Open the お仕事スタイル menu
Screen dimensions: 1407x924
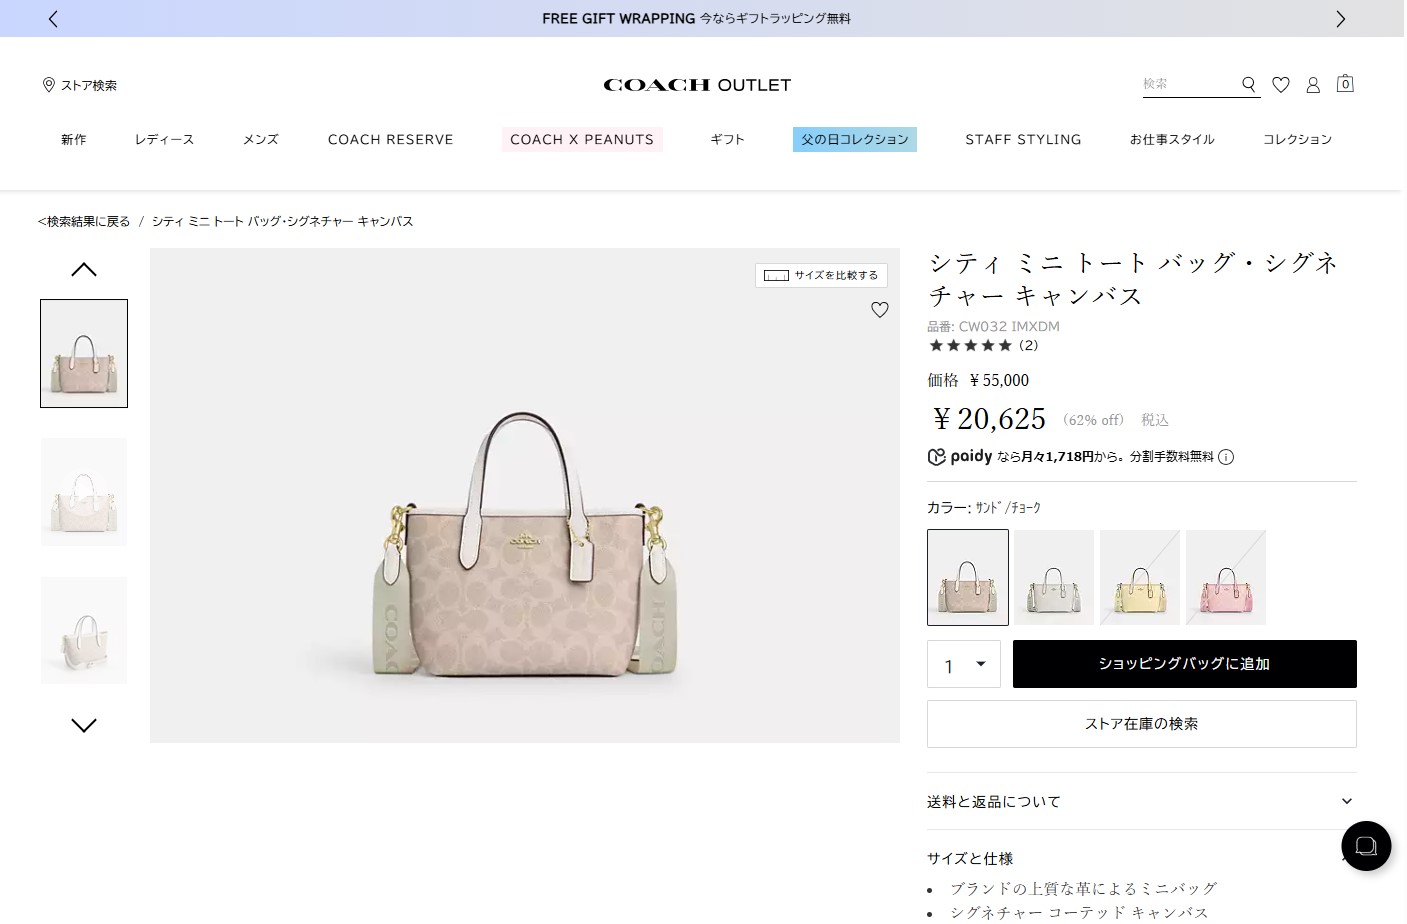(x=1172, y=139)
